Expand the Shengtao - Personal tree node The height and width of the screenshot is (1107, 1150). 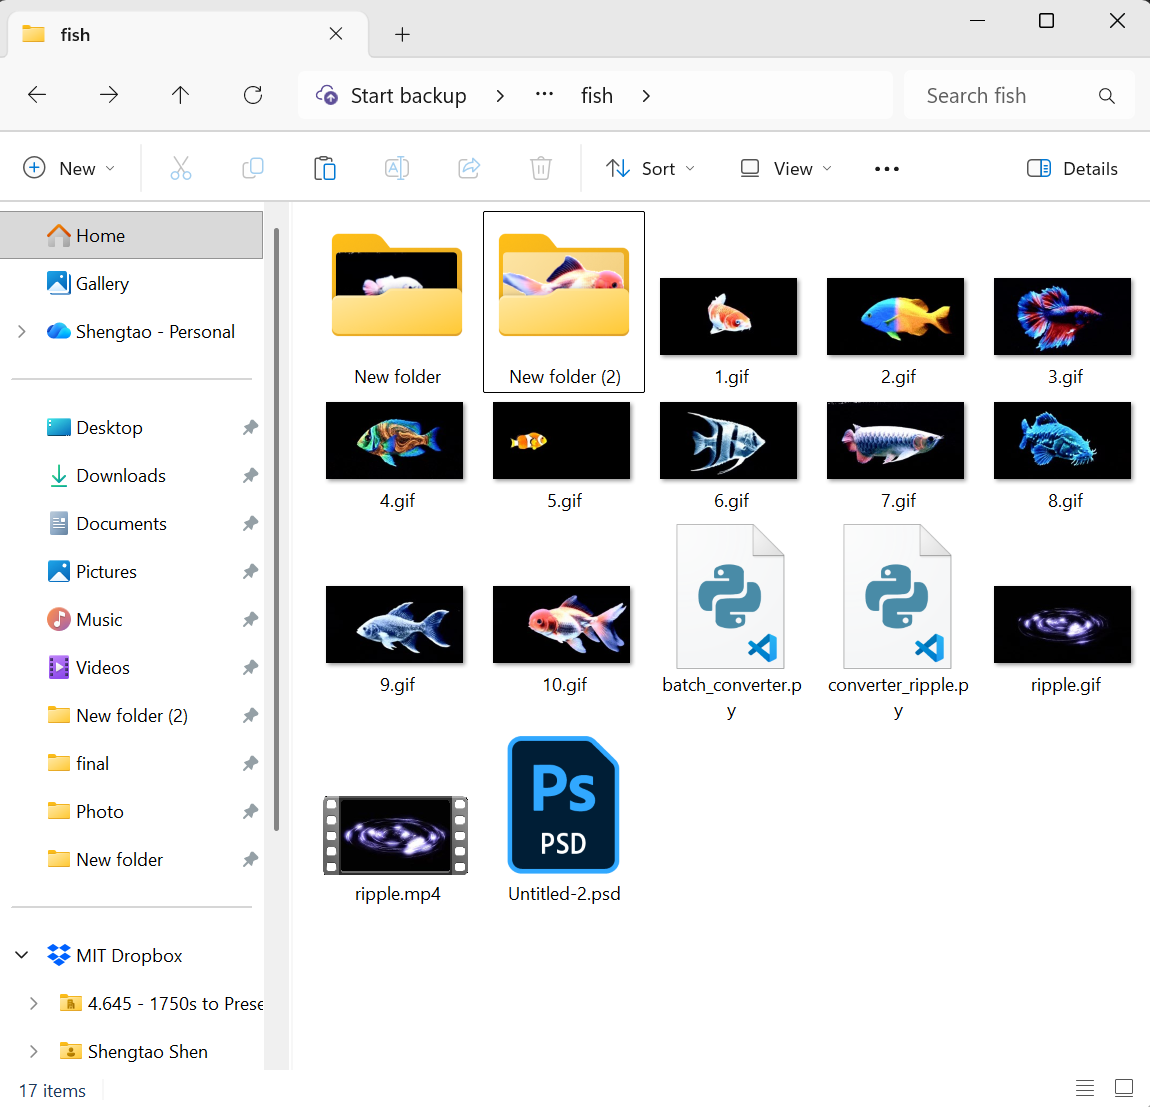(22, 331)
